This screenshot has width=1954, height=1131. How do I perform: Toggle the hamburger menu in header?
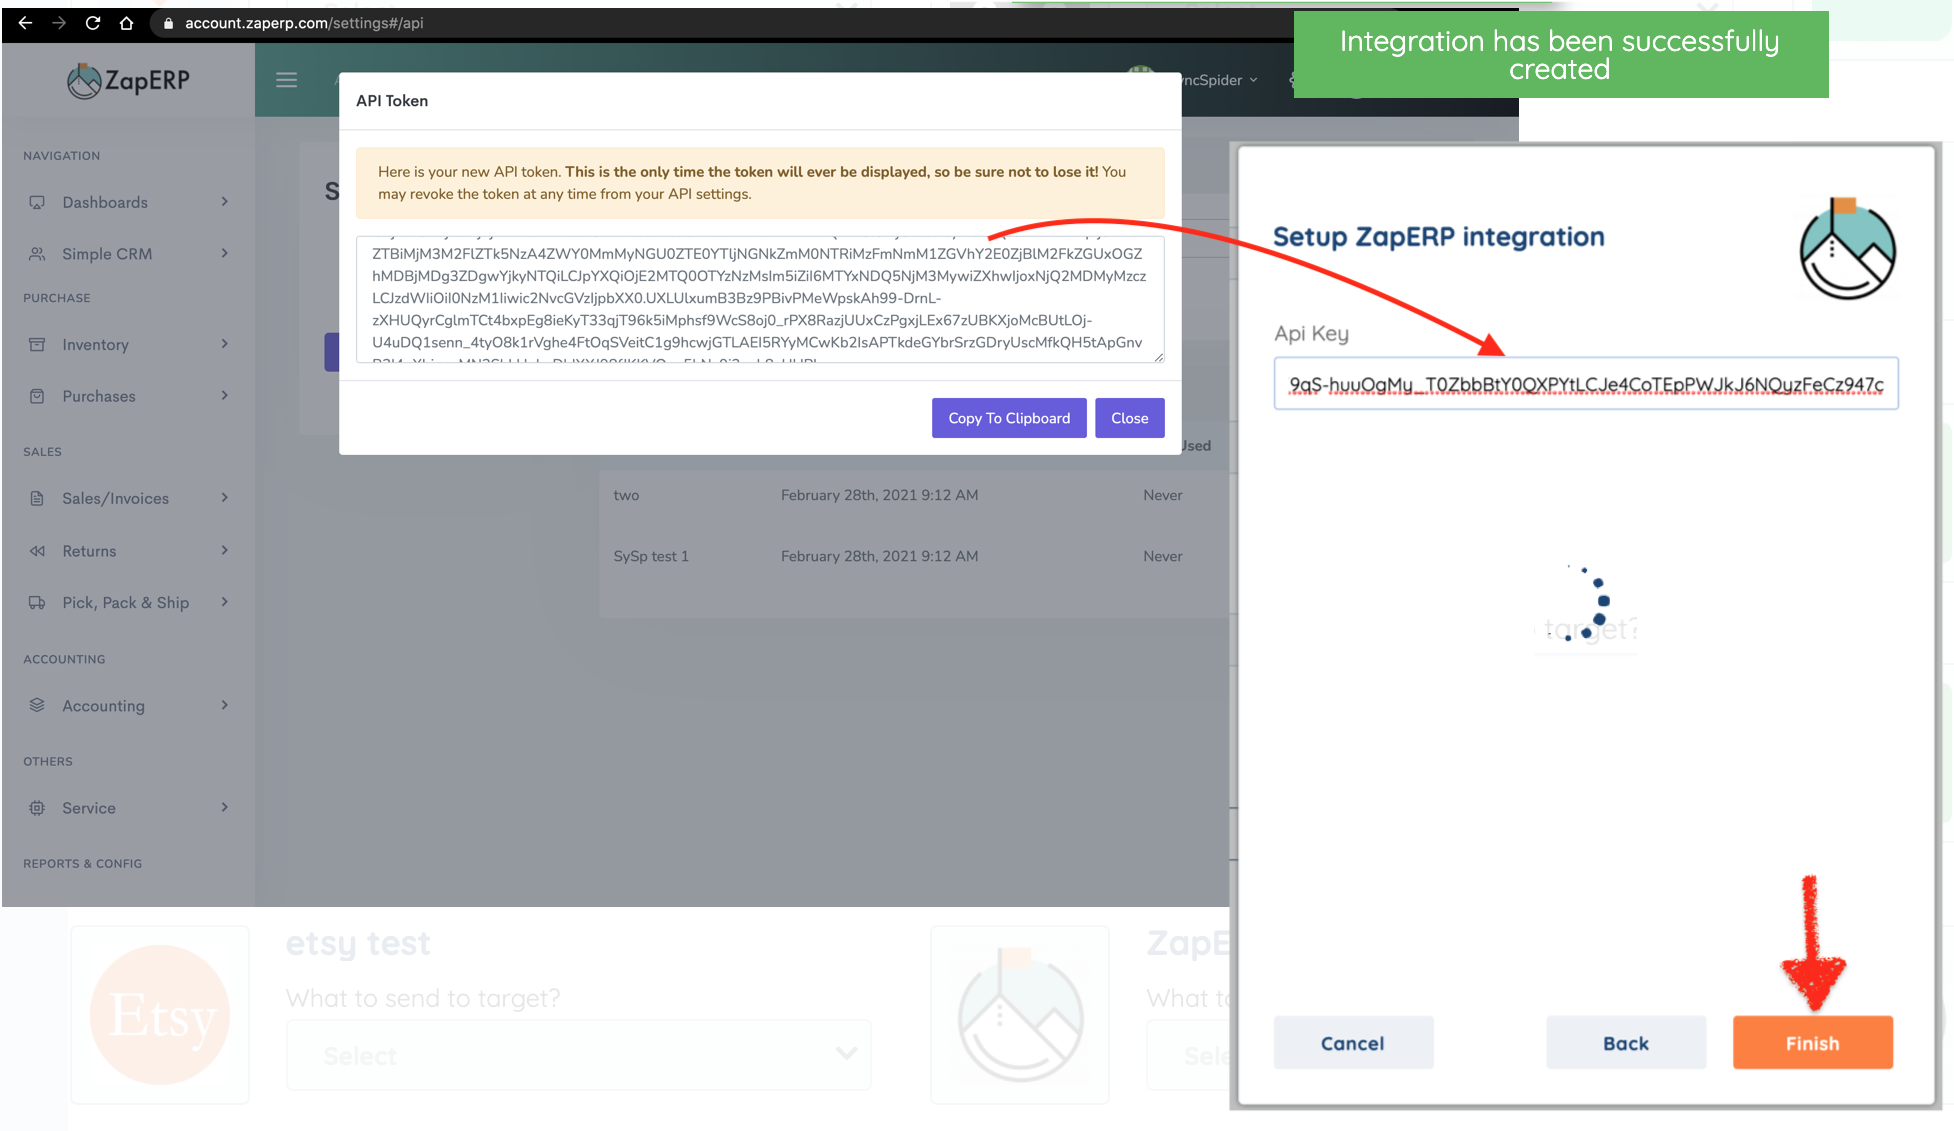(x=287, y=80)
